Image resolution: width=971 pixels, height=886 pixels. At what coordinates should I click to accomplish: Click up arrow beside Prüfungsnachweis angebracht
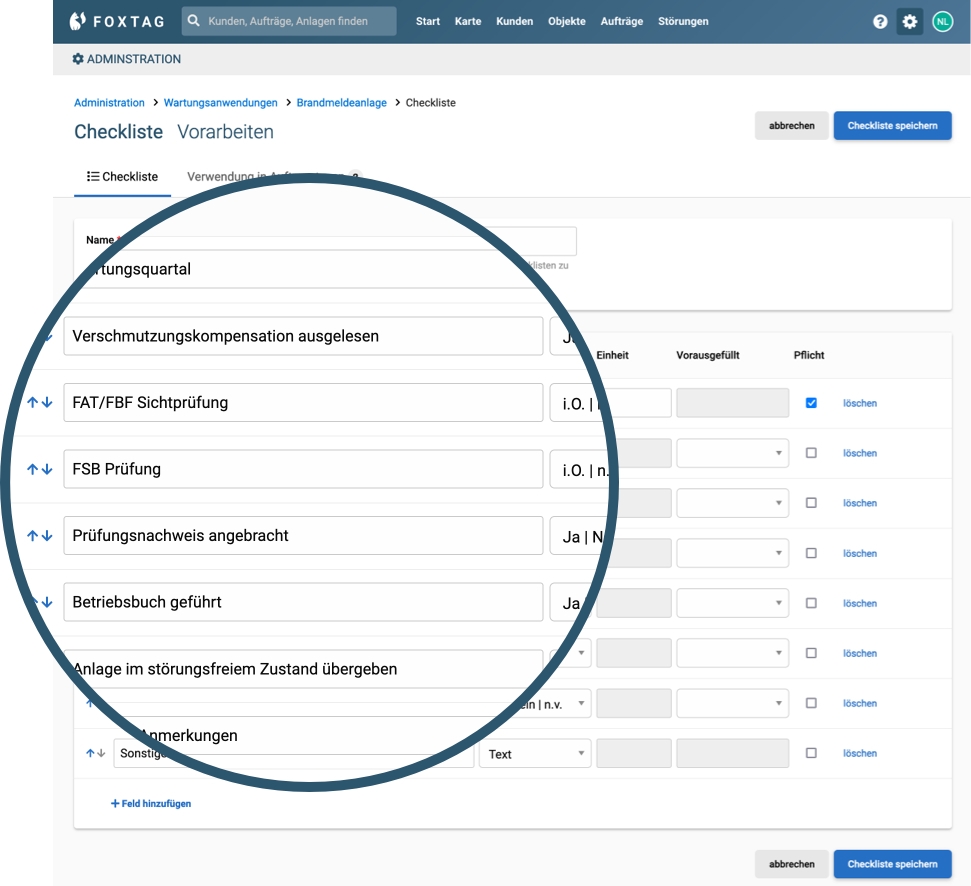point(33,536)
